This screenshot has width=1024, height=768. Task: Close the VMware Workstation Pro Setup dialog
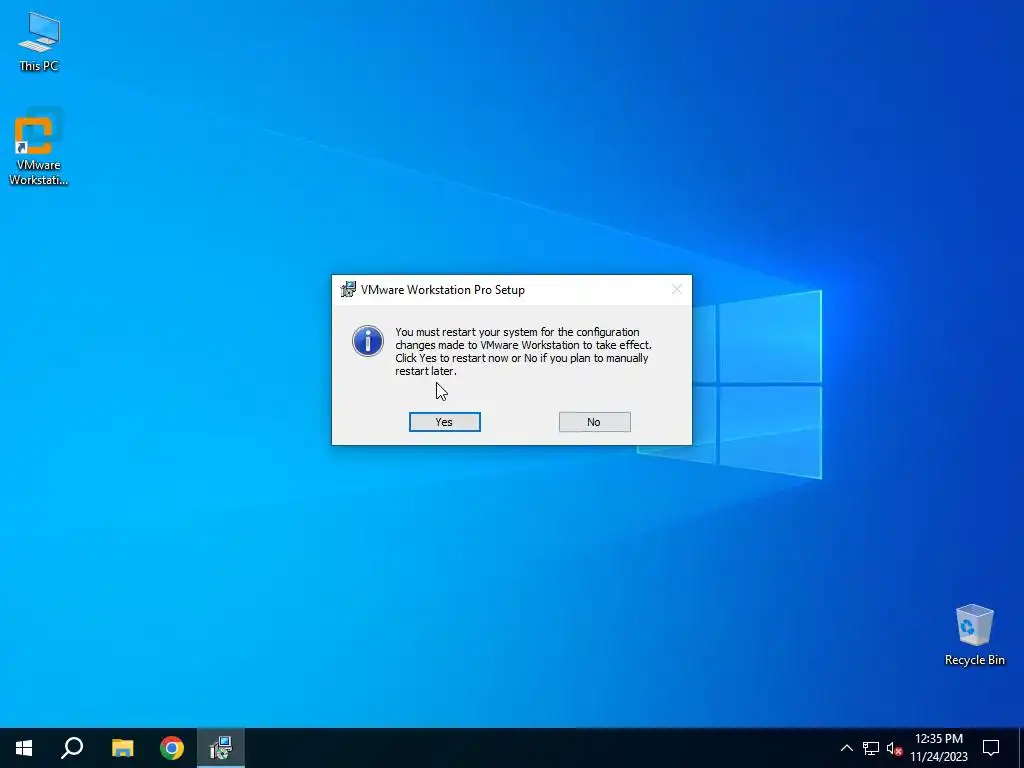coord(677,289)
